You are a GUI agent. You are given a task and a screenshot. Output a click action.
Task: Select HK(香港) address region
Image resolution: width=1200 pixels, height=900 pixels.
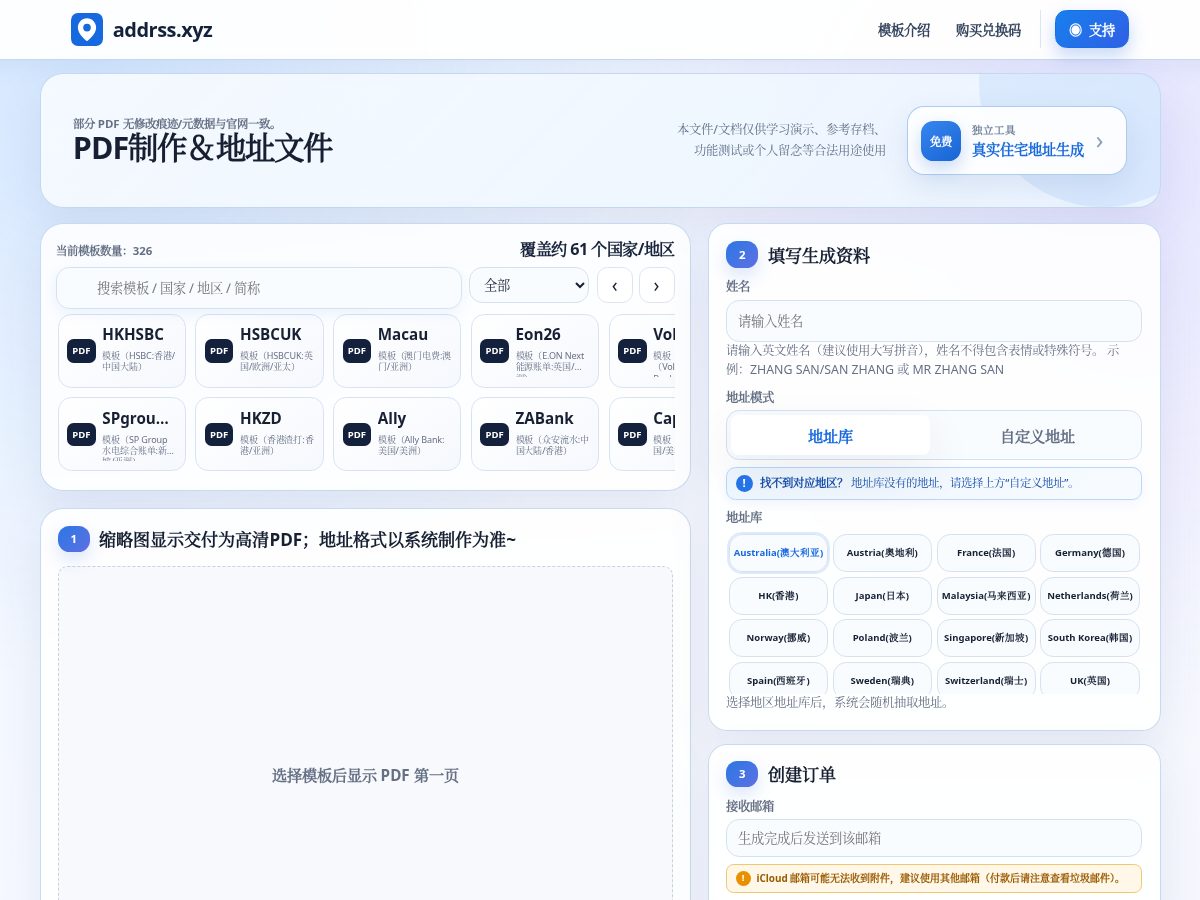pyautogui.click(x=778, y=596)
